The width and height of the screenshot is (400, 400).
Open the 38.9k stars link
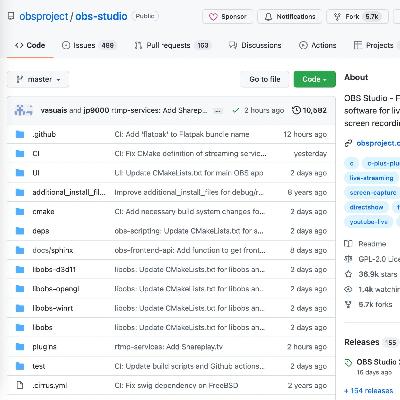point(378,274)
